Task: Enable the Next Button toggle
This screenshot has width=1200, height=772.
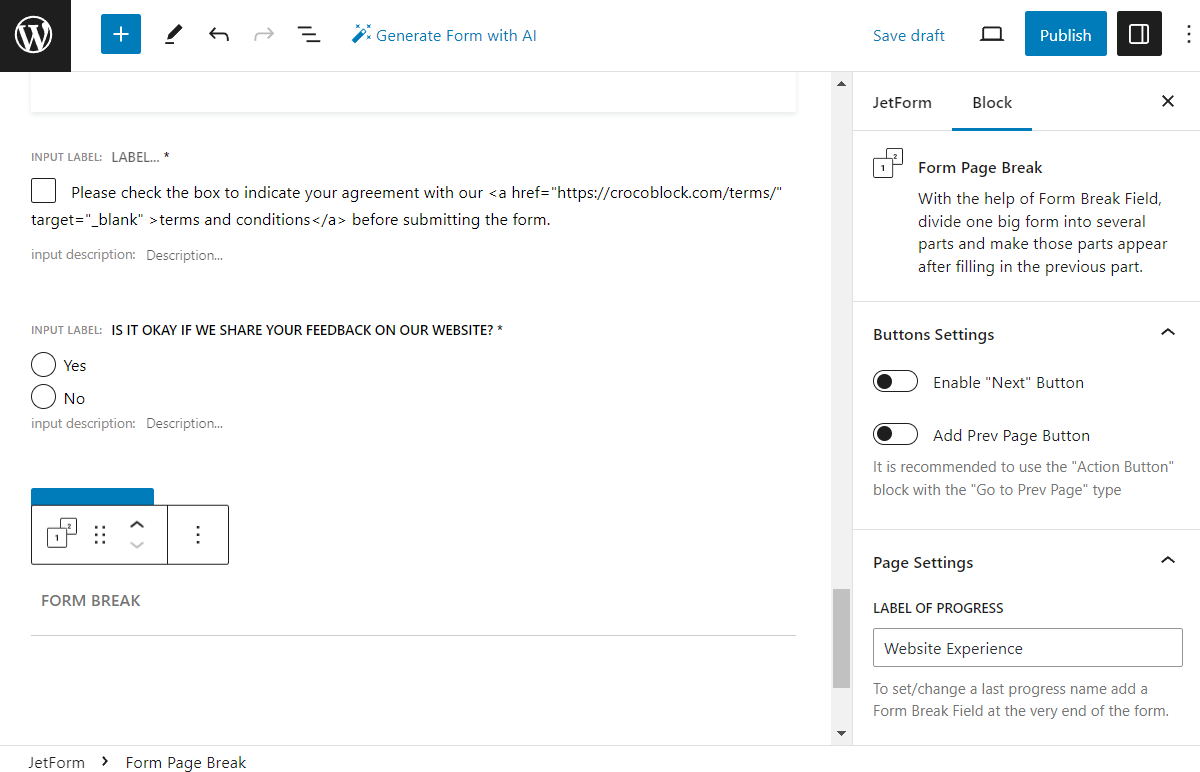Action: [x=895, y=381]
